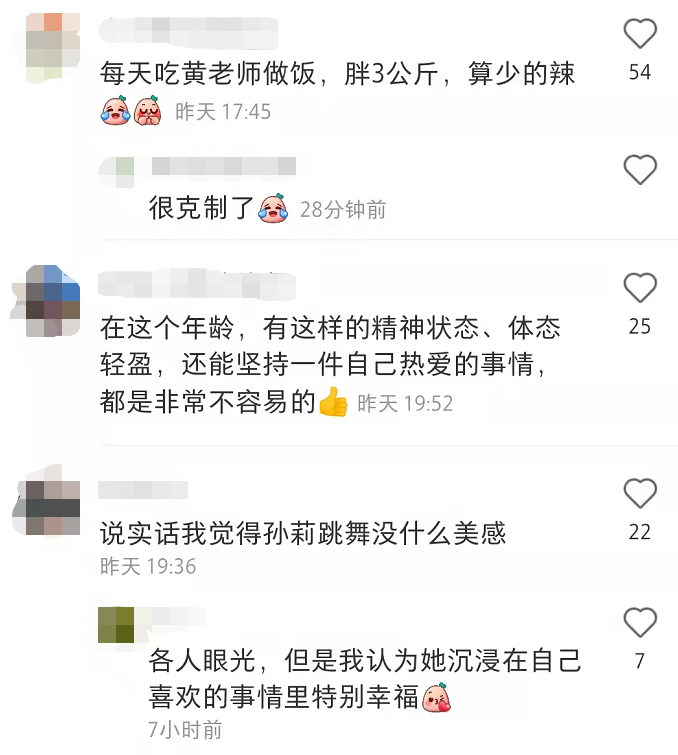Reply to comment 说实话我觉得孙莉跳舞没什么美感
Viewport: 678px width, 755px height.
[x=303, y=533]
